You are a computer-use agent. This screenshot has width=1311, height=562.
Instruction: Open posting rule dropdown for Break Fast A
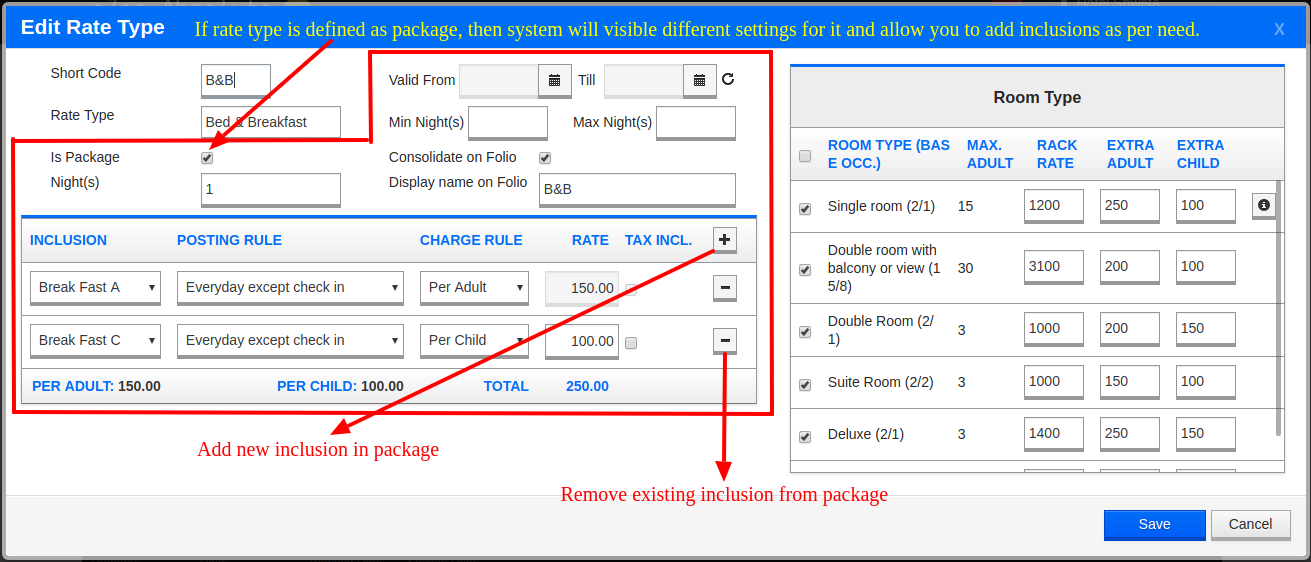click(x=290, y=288)
